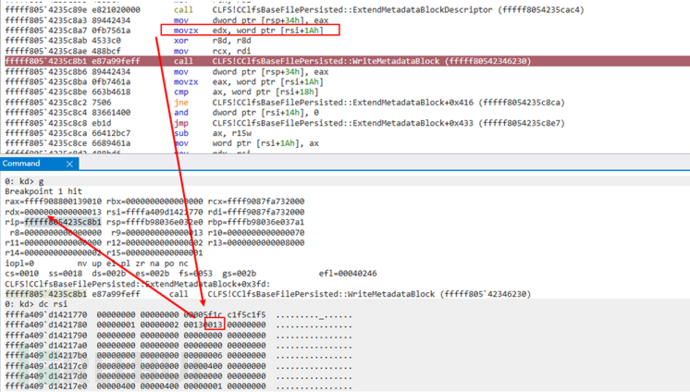Switch to the Command tab

[21, 164]
